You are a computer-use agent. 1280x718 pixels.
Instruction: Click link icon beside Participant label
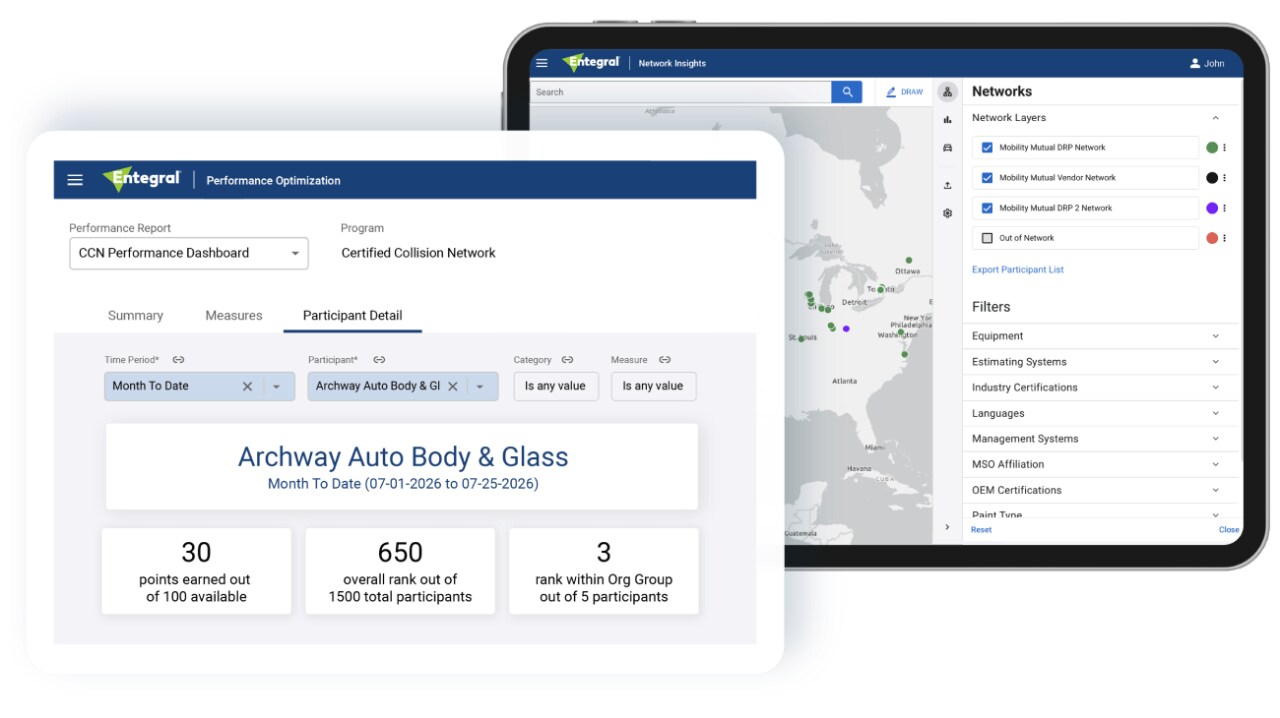coord(379,360)
